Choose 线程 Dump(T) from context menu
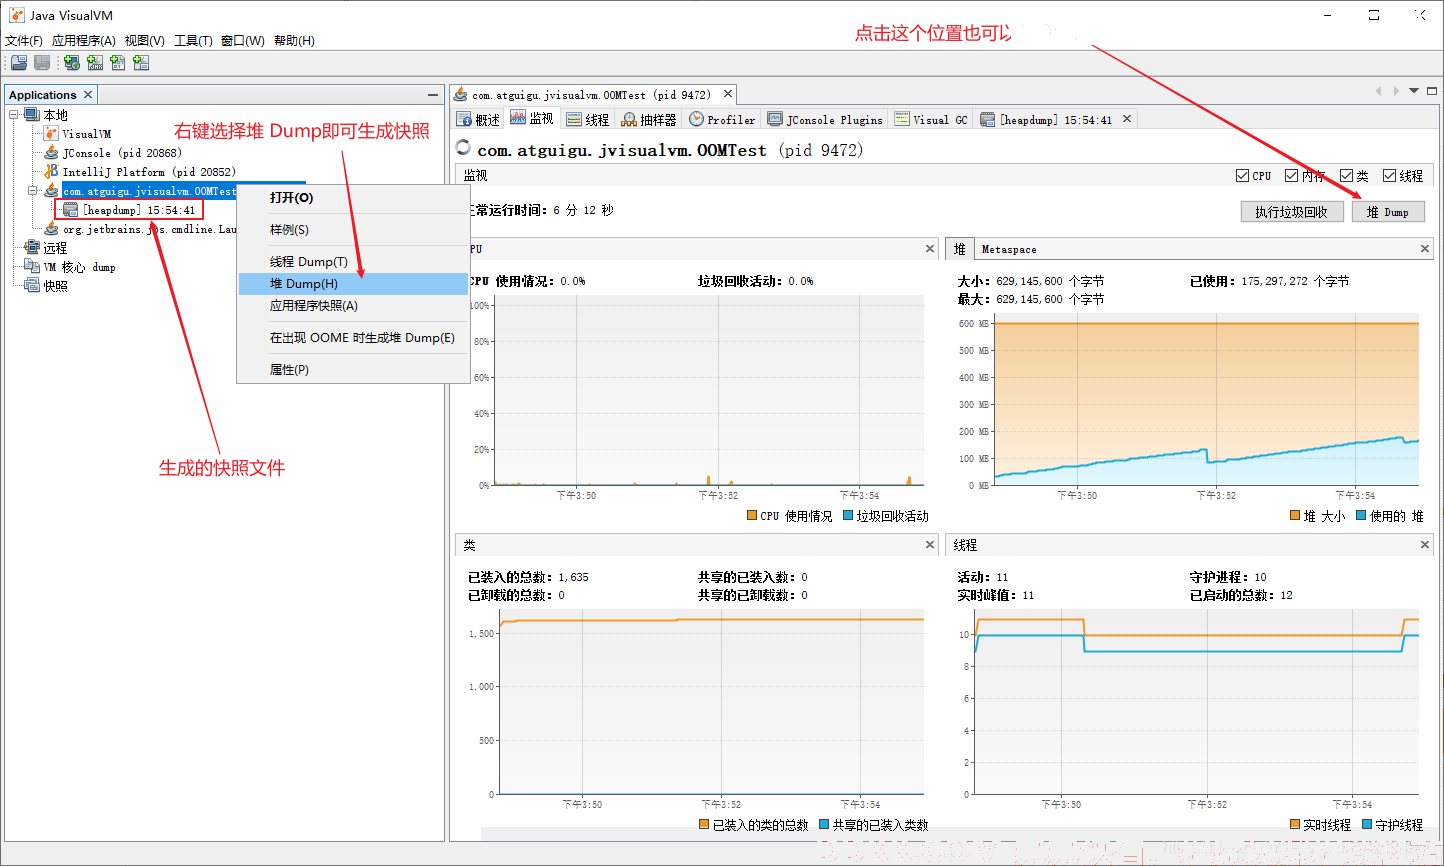The height and width of the screenshot is (866, 1444). click(353, 262)
